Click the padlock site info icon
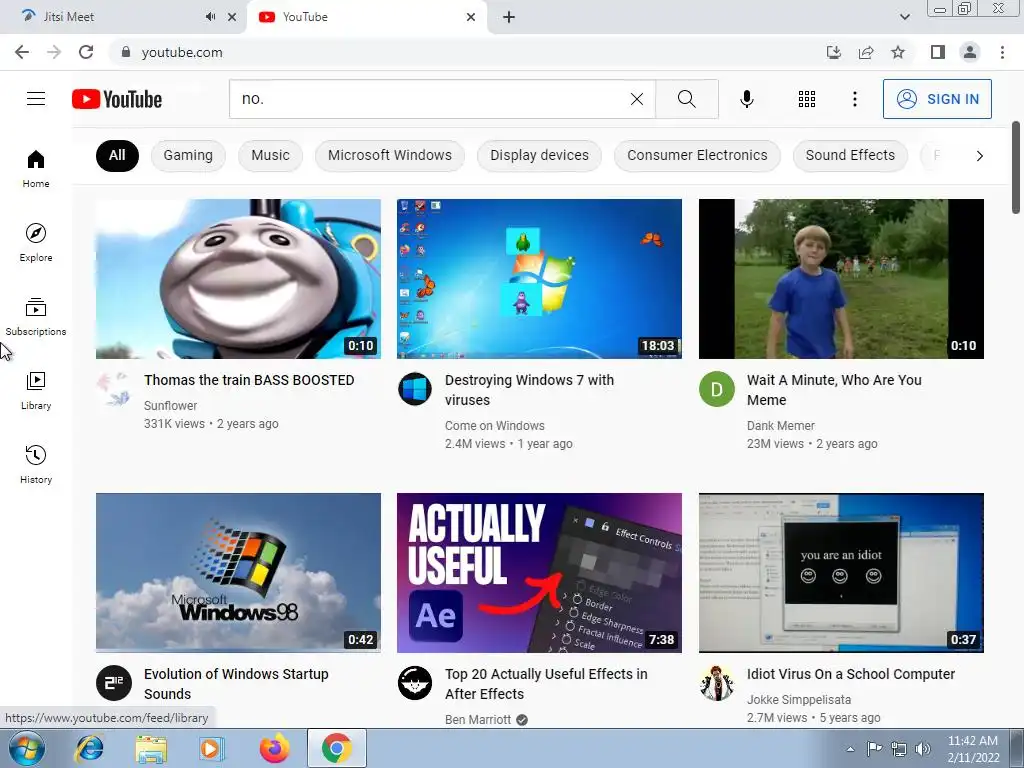Screen dimensions: 1024x768 126,52
